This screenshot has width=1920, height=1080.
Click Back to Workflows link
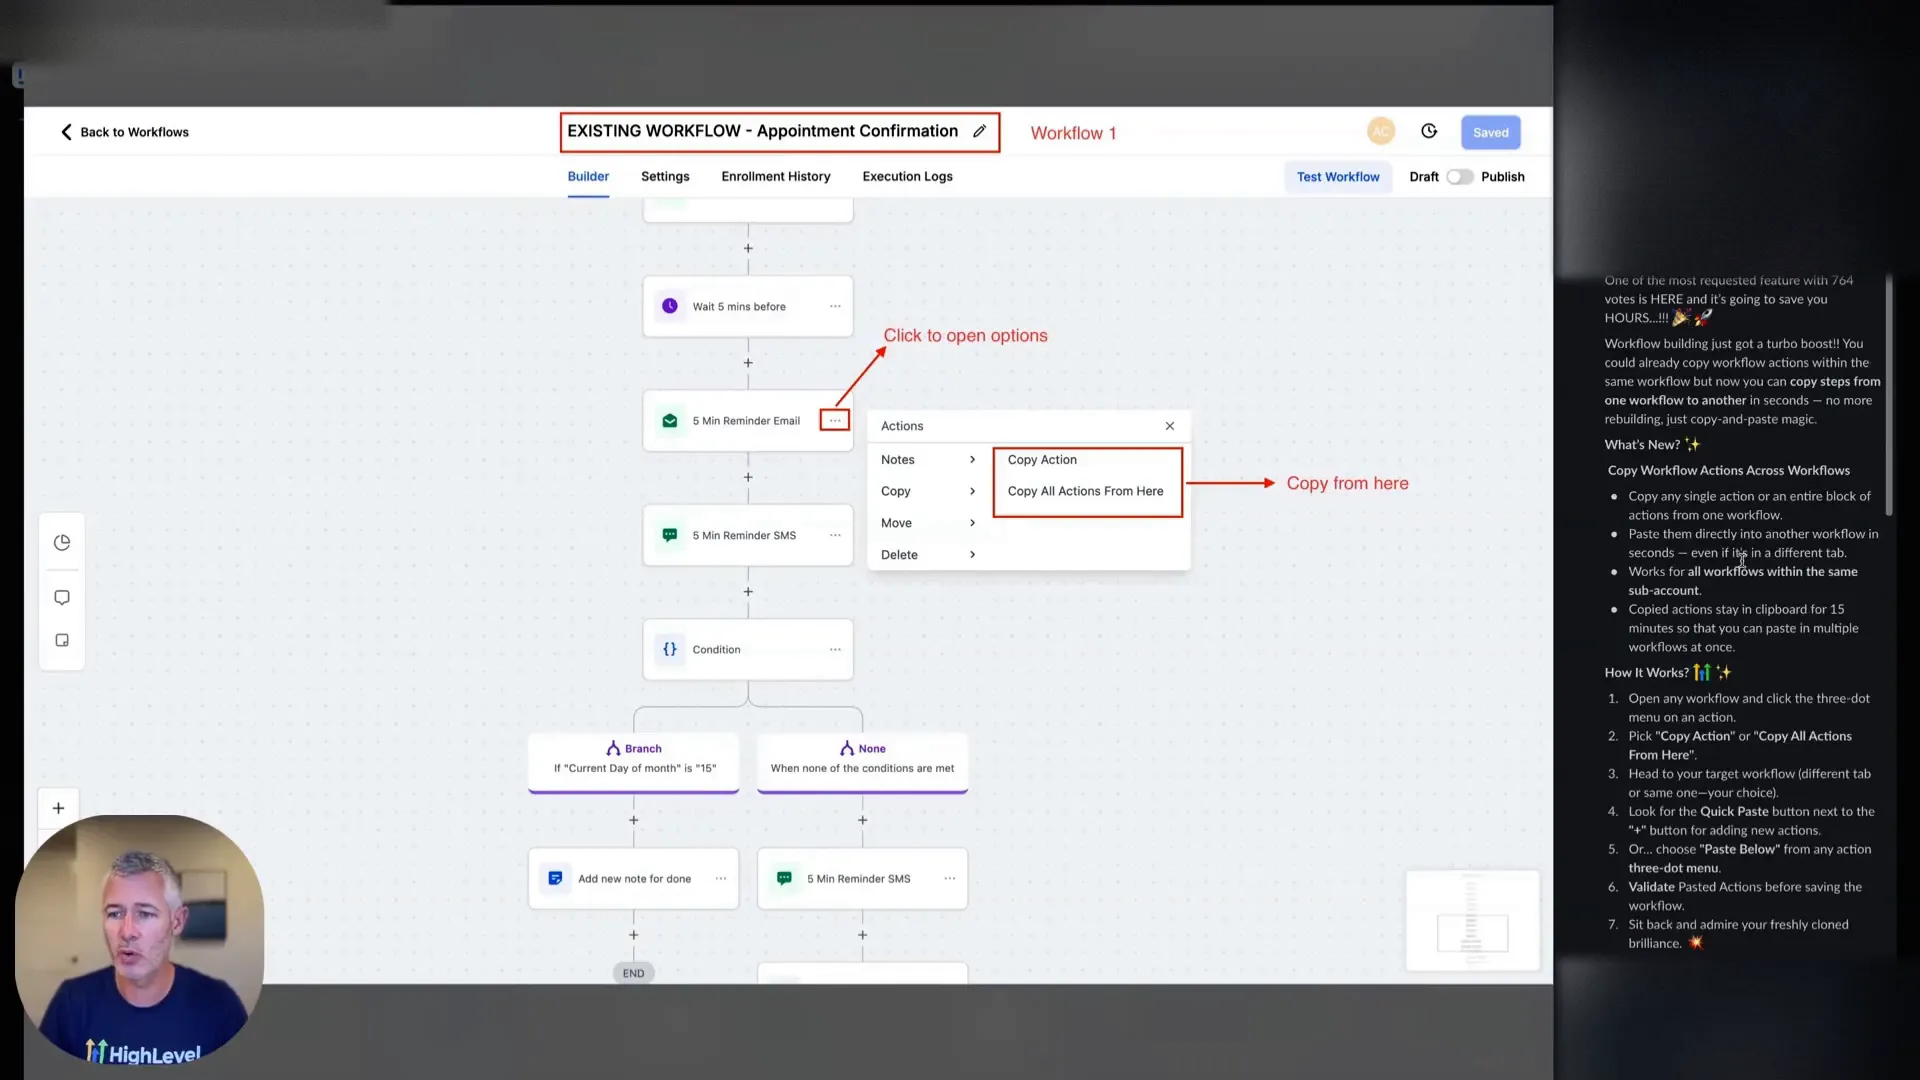point(134,132)
